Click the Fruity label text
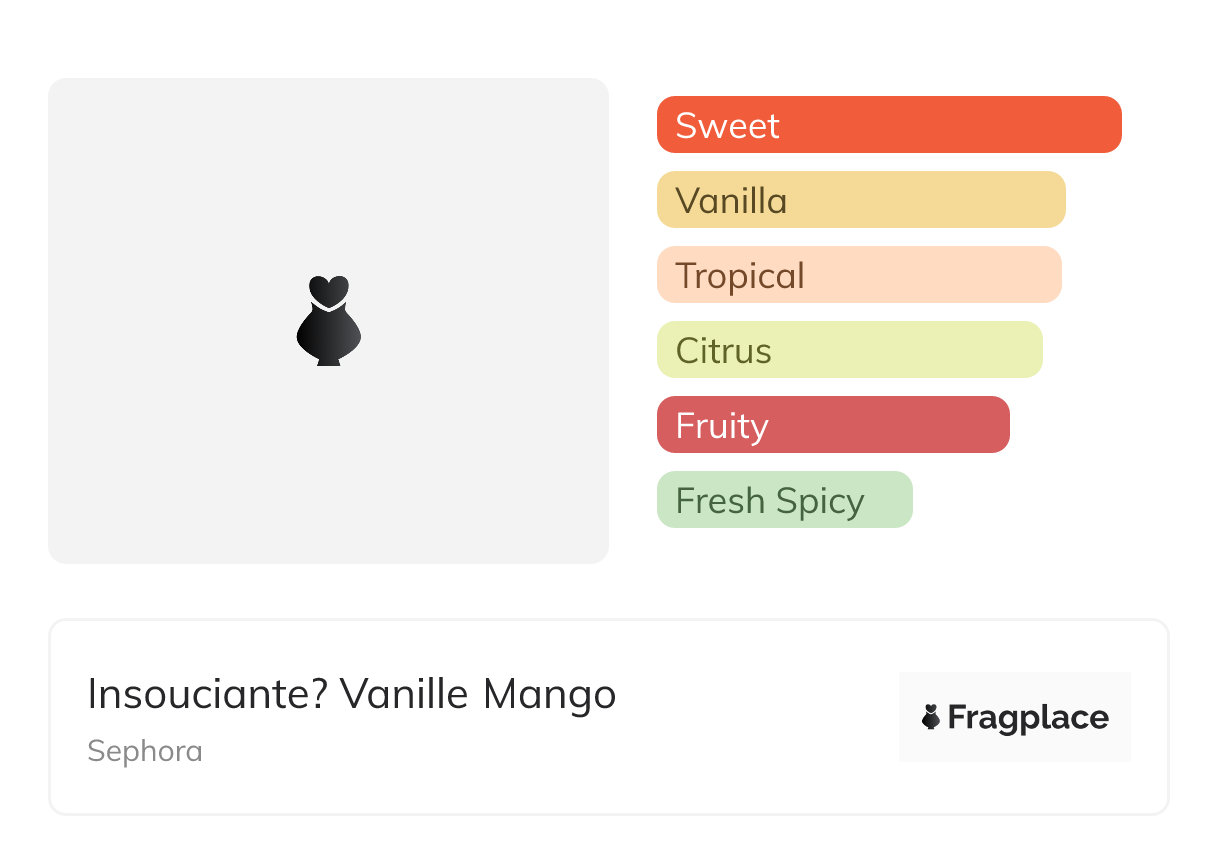This screenshot has width=1218, height=864. coord(722,426)
